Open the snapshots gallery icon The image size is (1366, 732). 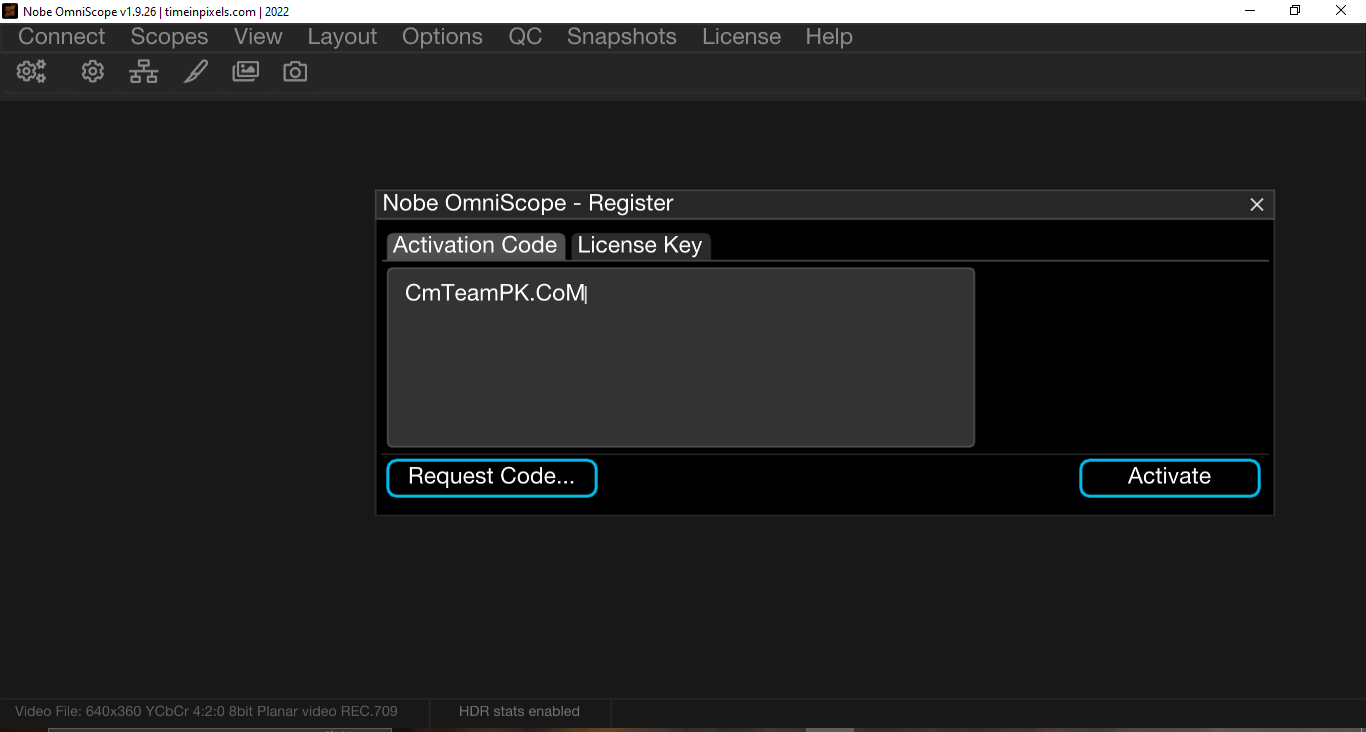coord(245,72)
